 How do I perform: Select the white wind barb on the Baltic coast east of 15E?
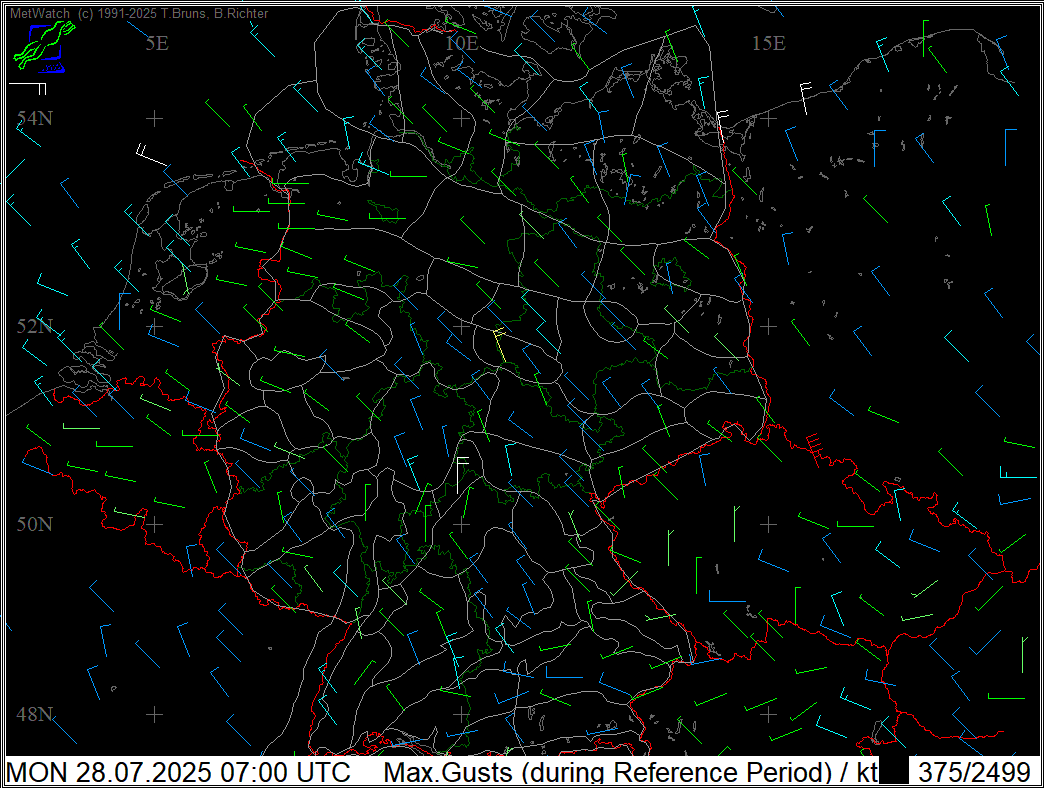(804, 98)
